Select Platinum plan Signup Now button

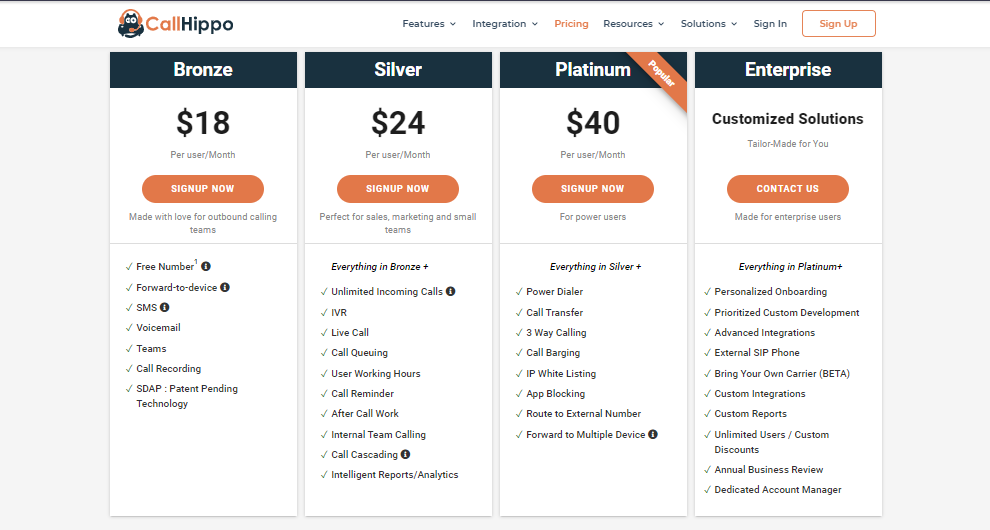[x=593, y=189]
